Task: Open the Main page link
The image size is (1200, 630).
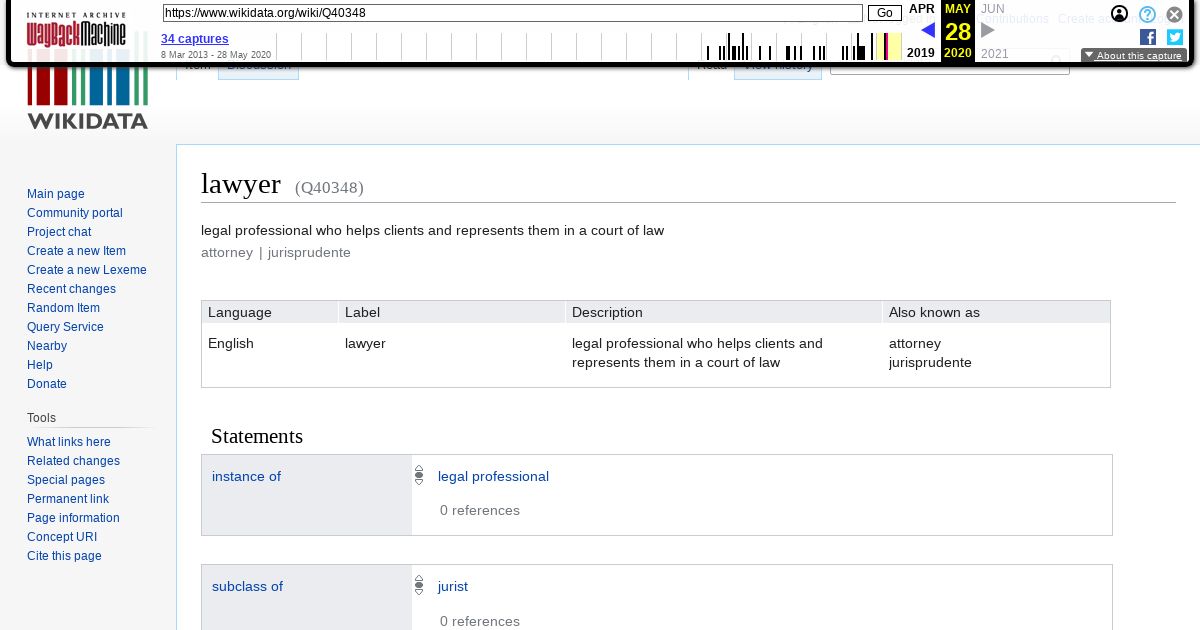Action: (56, 194)
